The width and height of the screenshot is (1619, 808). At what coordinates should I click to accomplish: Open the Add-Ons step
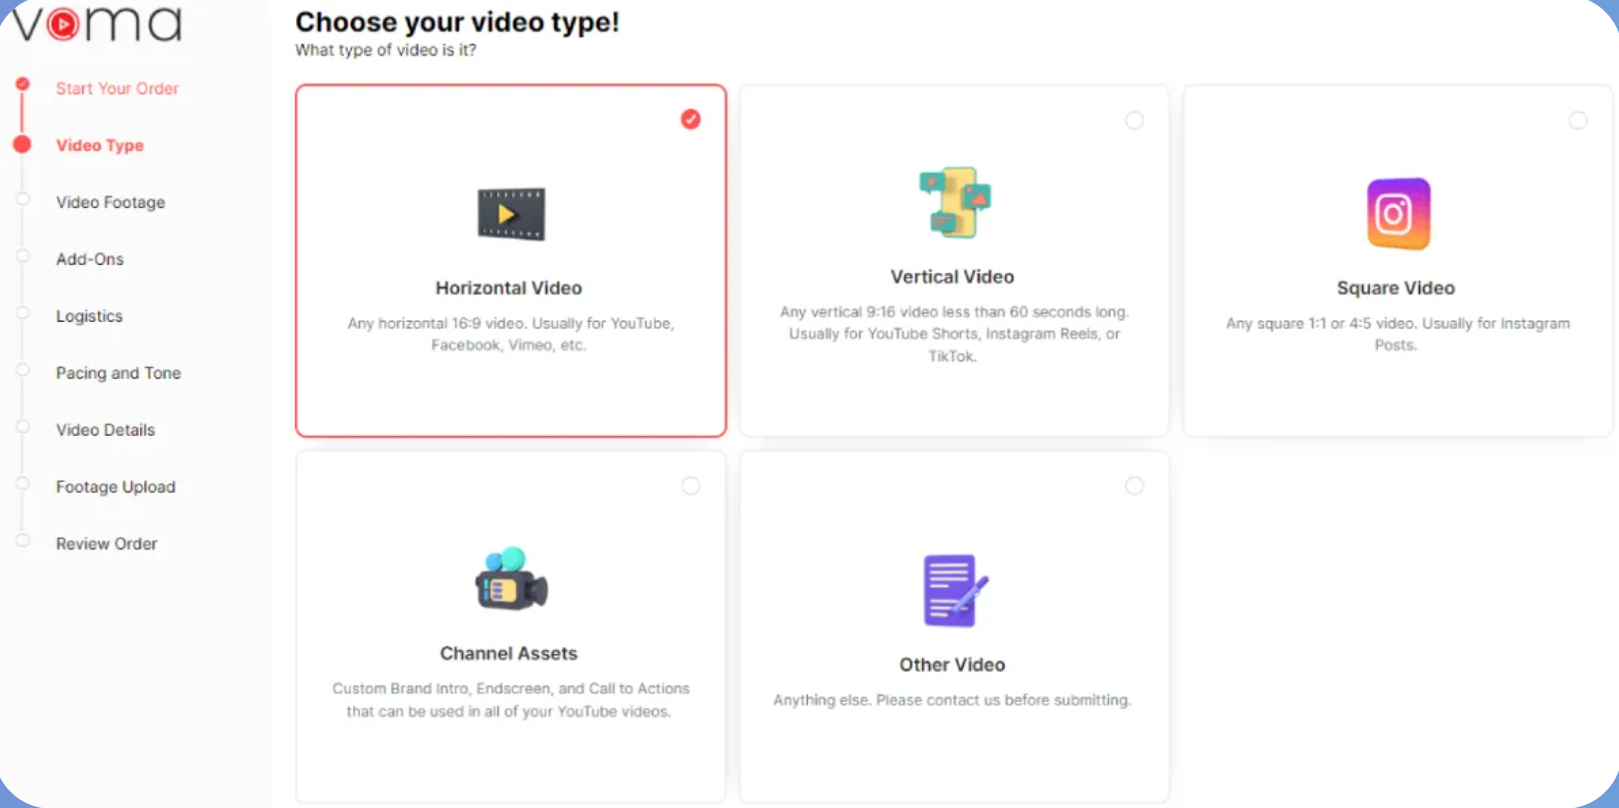[90, 259]
